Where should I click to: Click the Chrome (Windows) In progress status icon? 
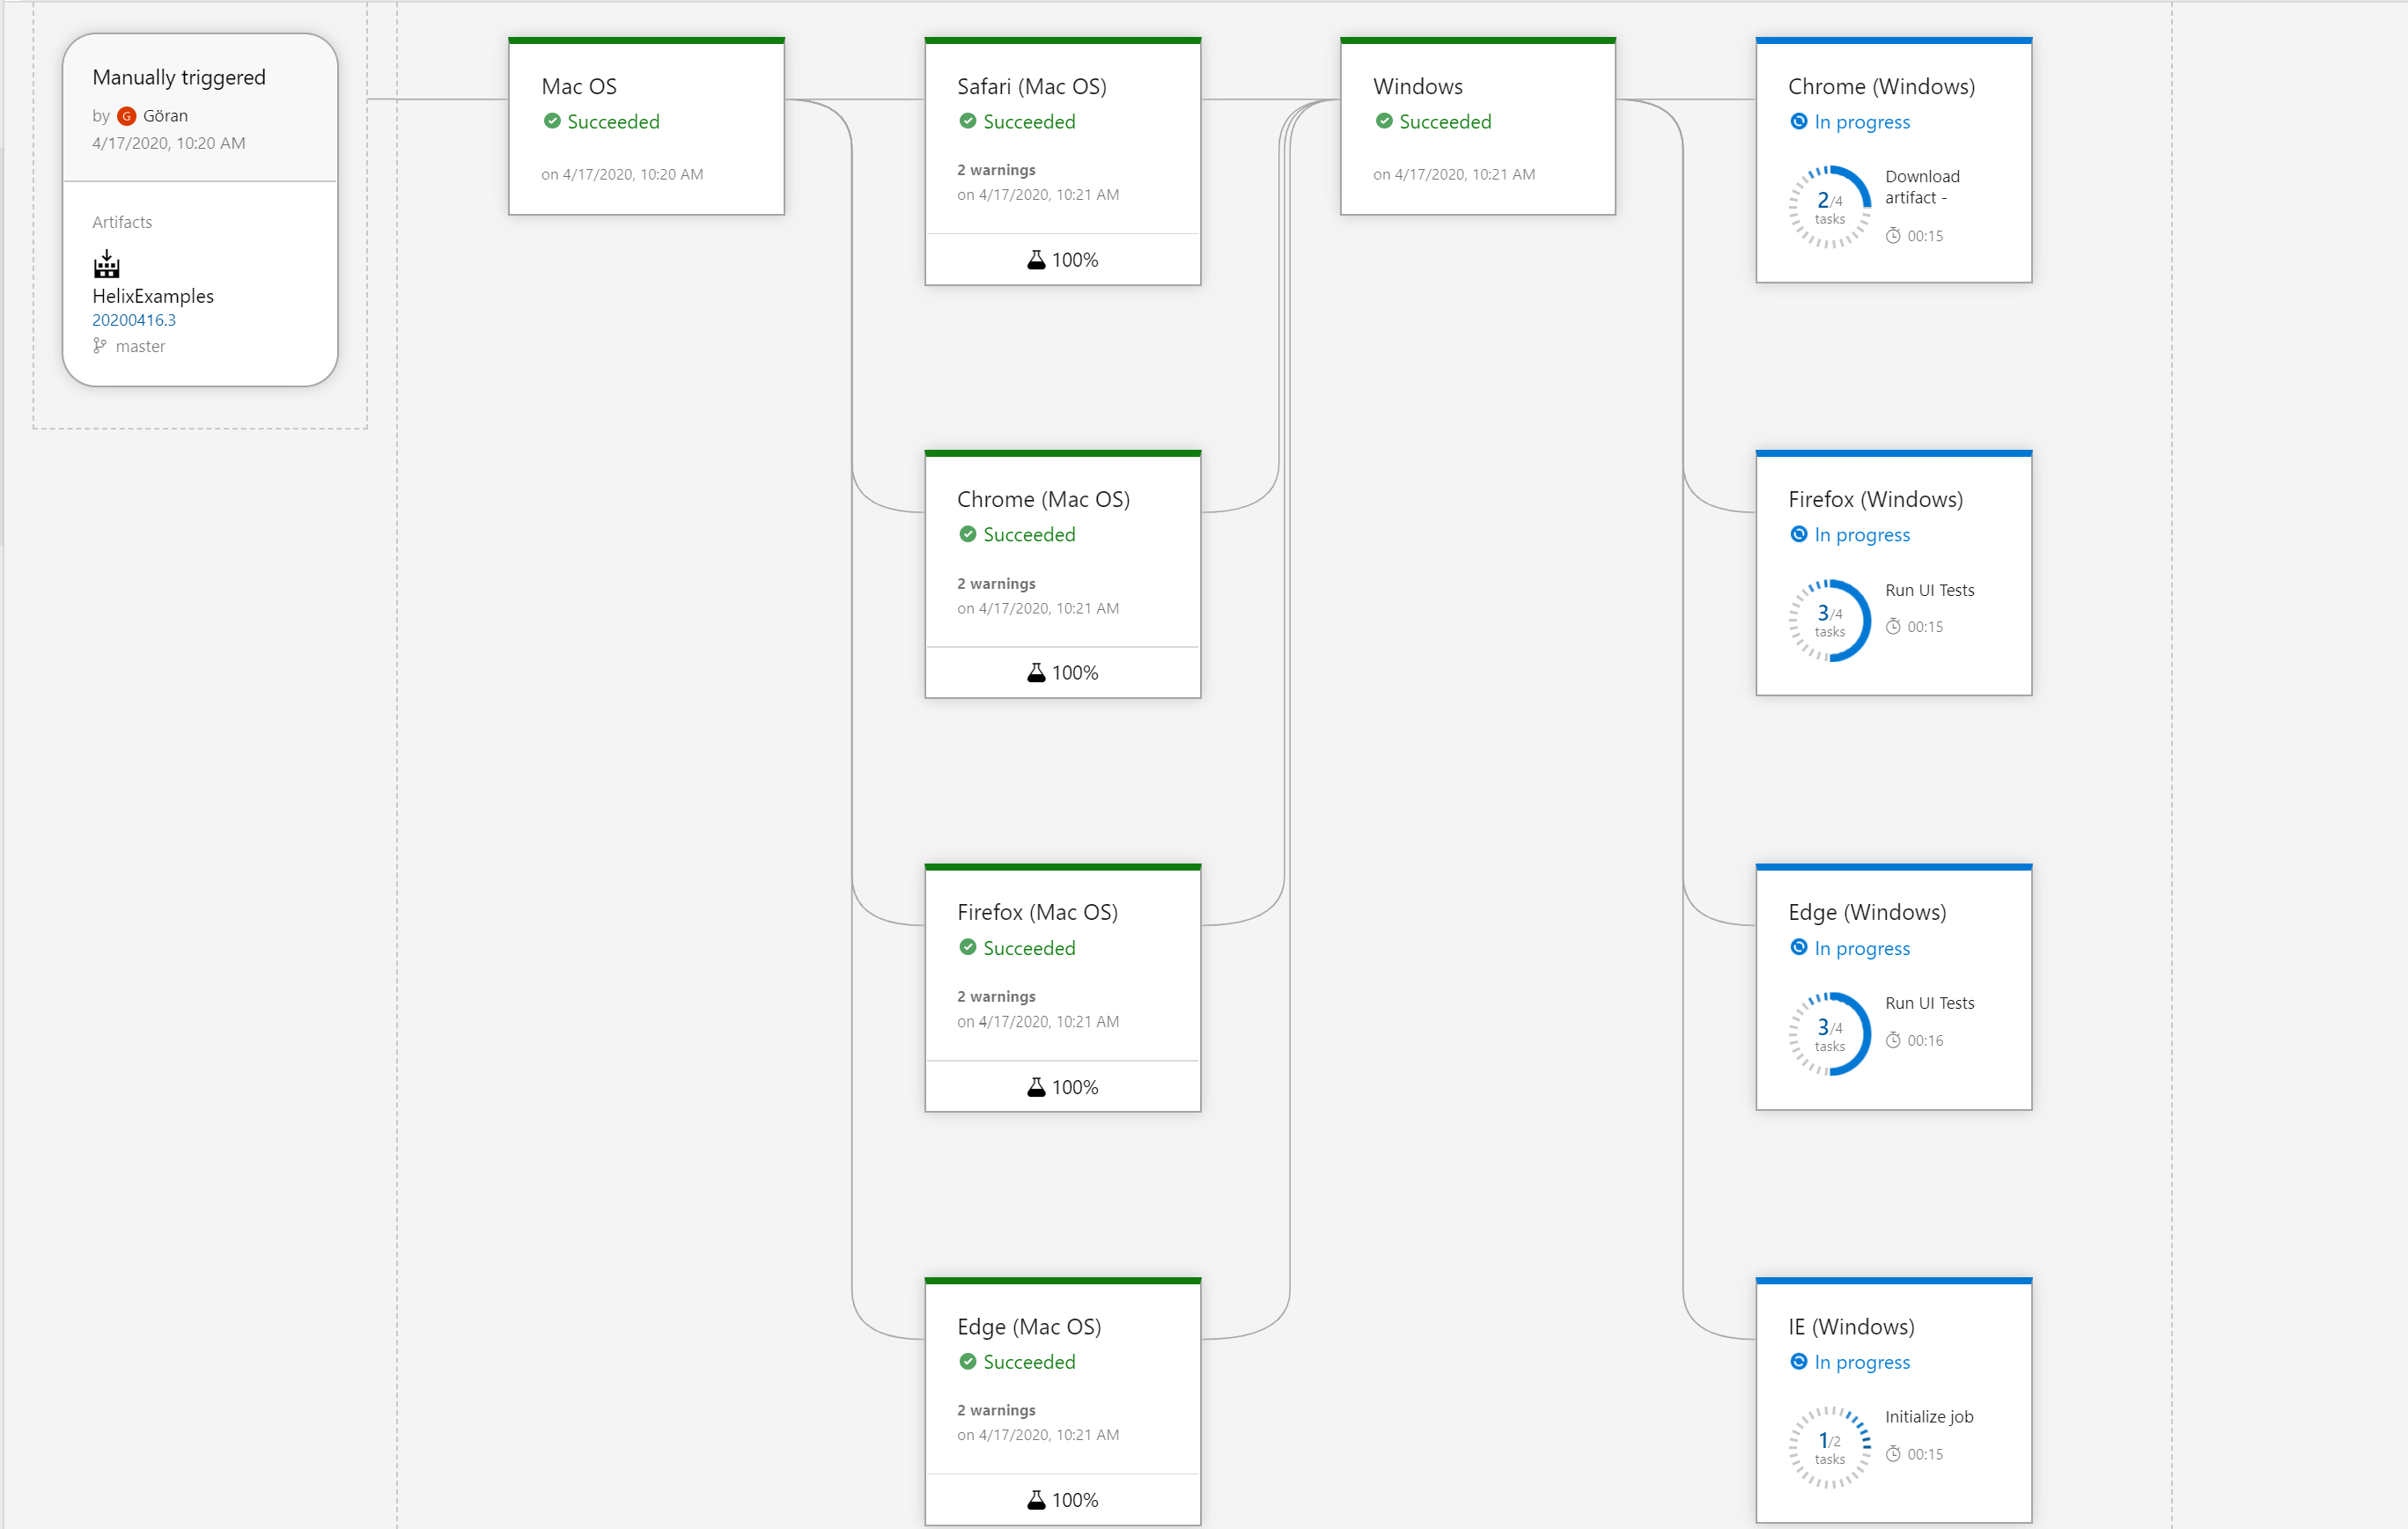pos(1798,122)
